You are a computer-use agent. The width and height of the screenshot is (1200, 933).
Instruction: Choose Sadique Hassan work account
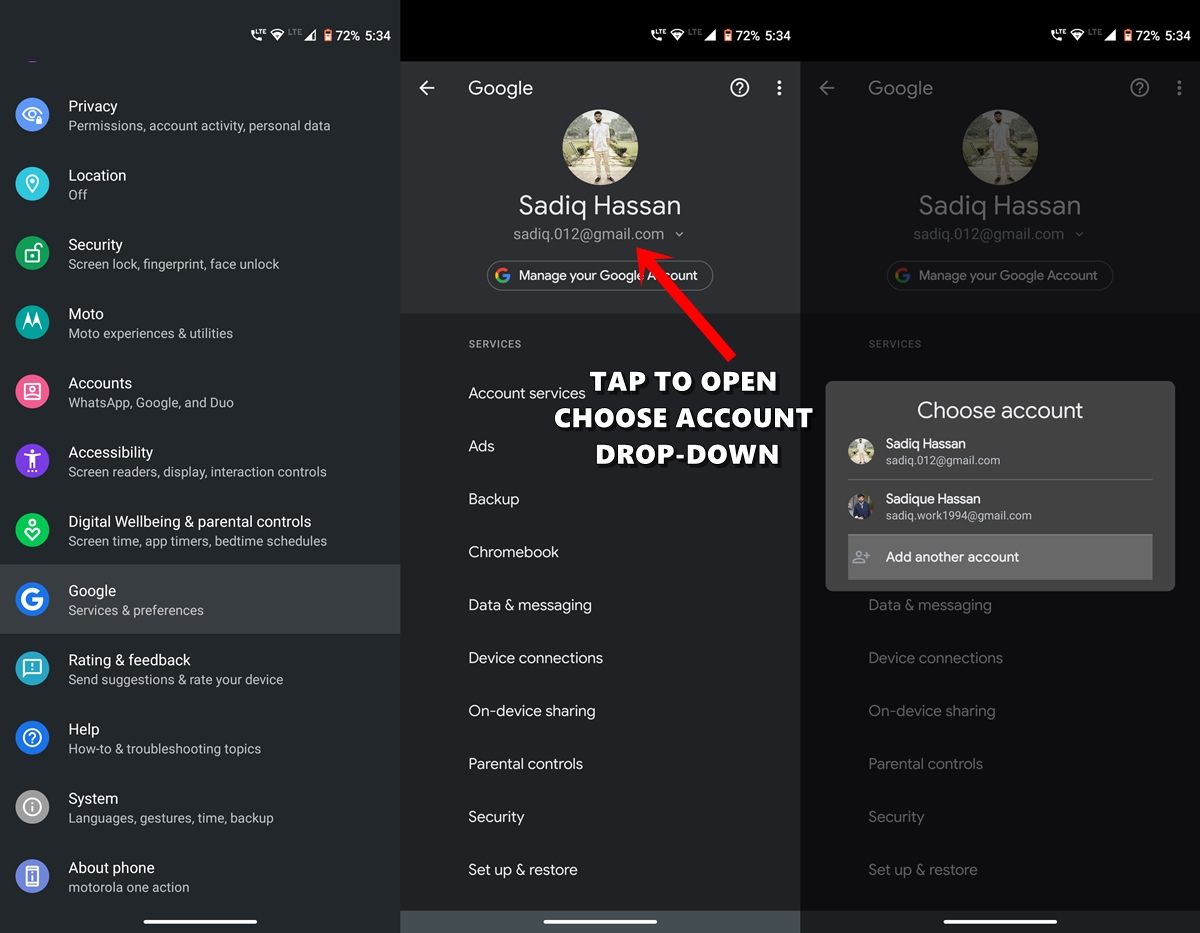coord(1000,507)
